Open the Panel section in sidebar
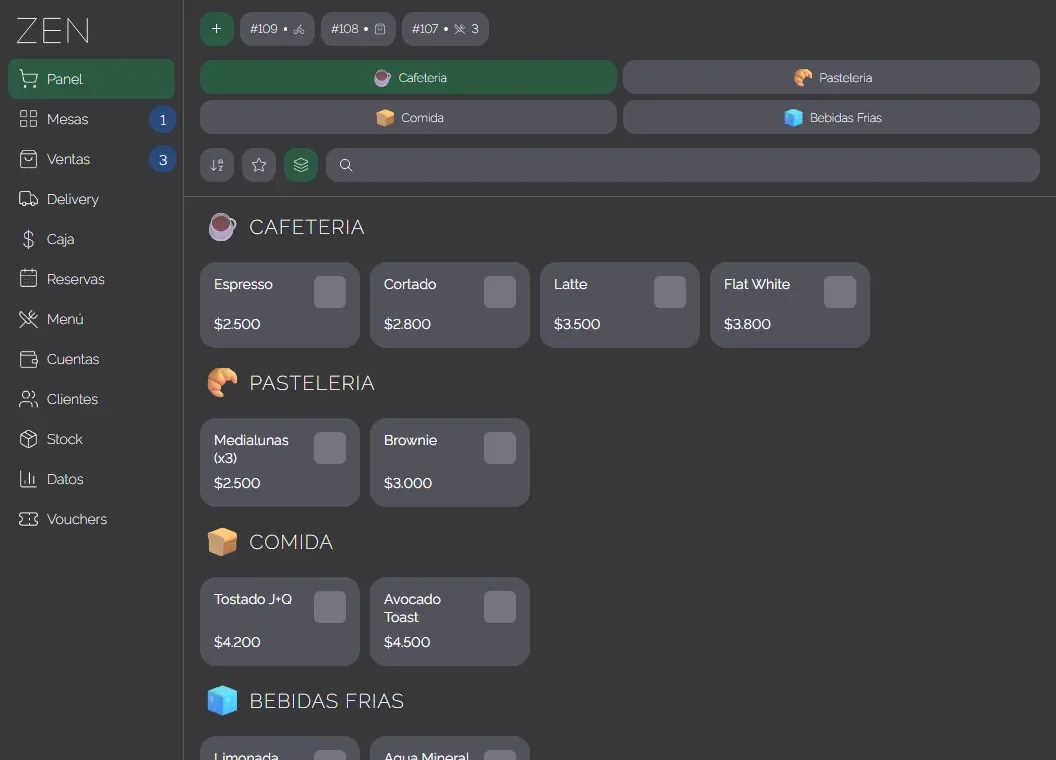This screenshot has height=760, width=1056. point(92,79)
